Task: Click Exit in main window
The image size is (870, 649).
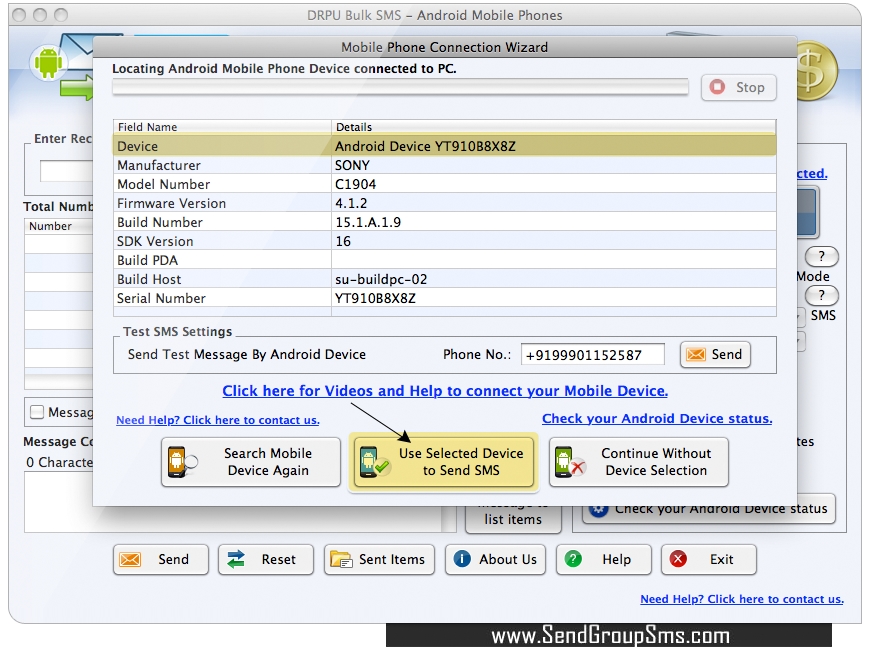Action: pos(709,559)
